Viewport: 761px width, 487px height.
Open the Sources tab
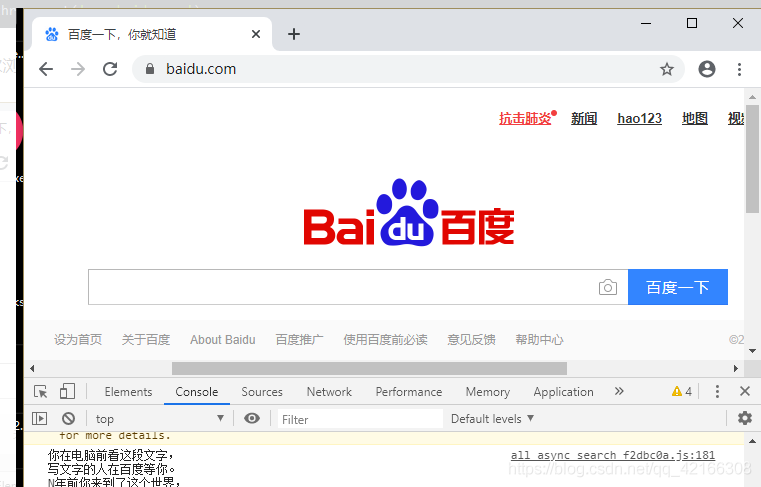pyautogui.click(x=262, y=392)
